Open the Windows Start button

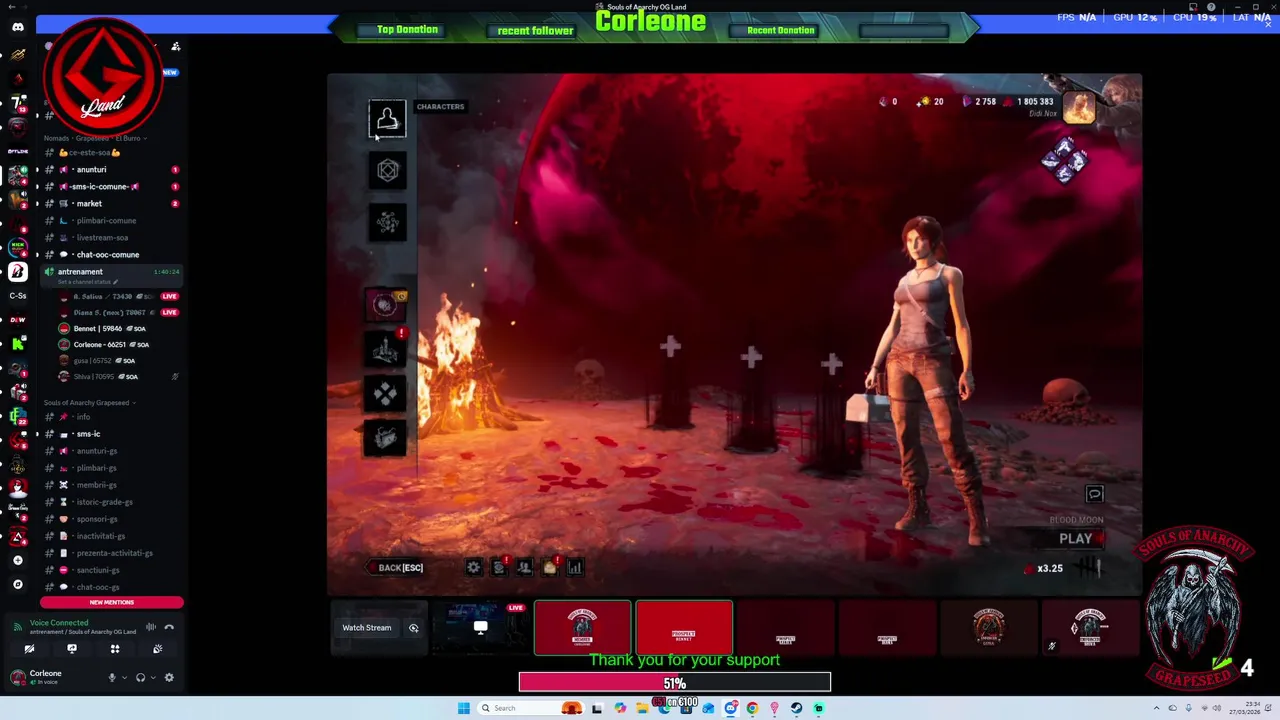[464, 708]
